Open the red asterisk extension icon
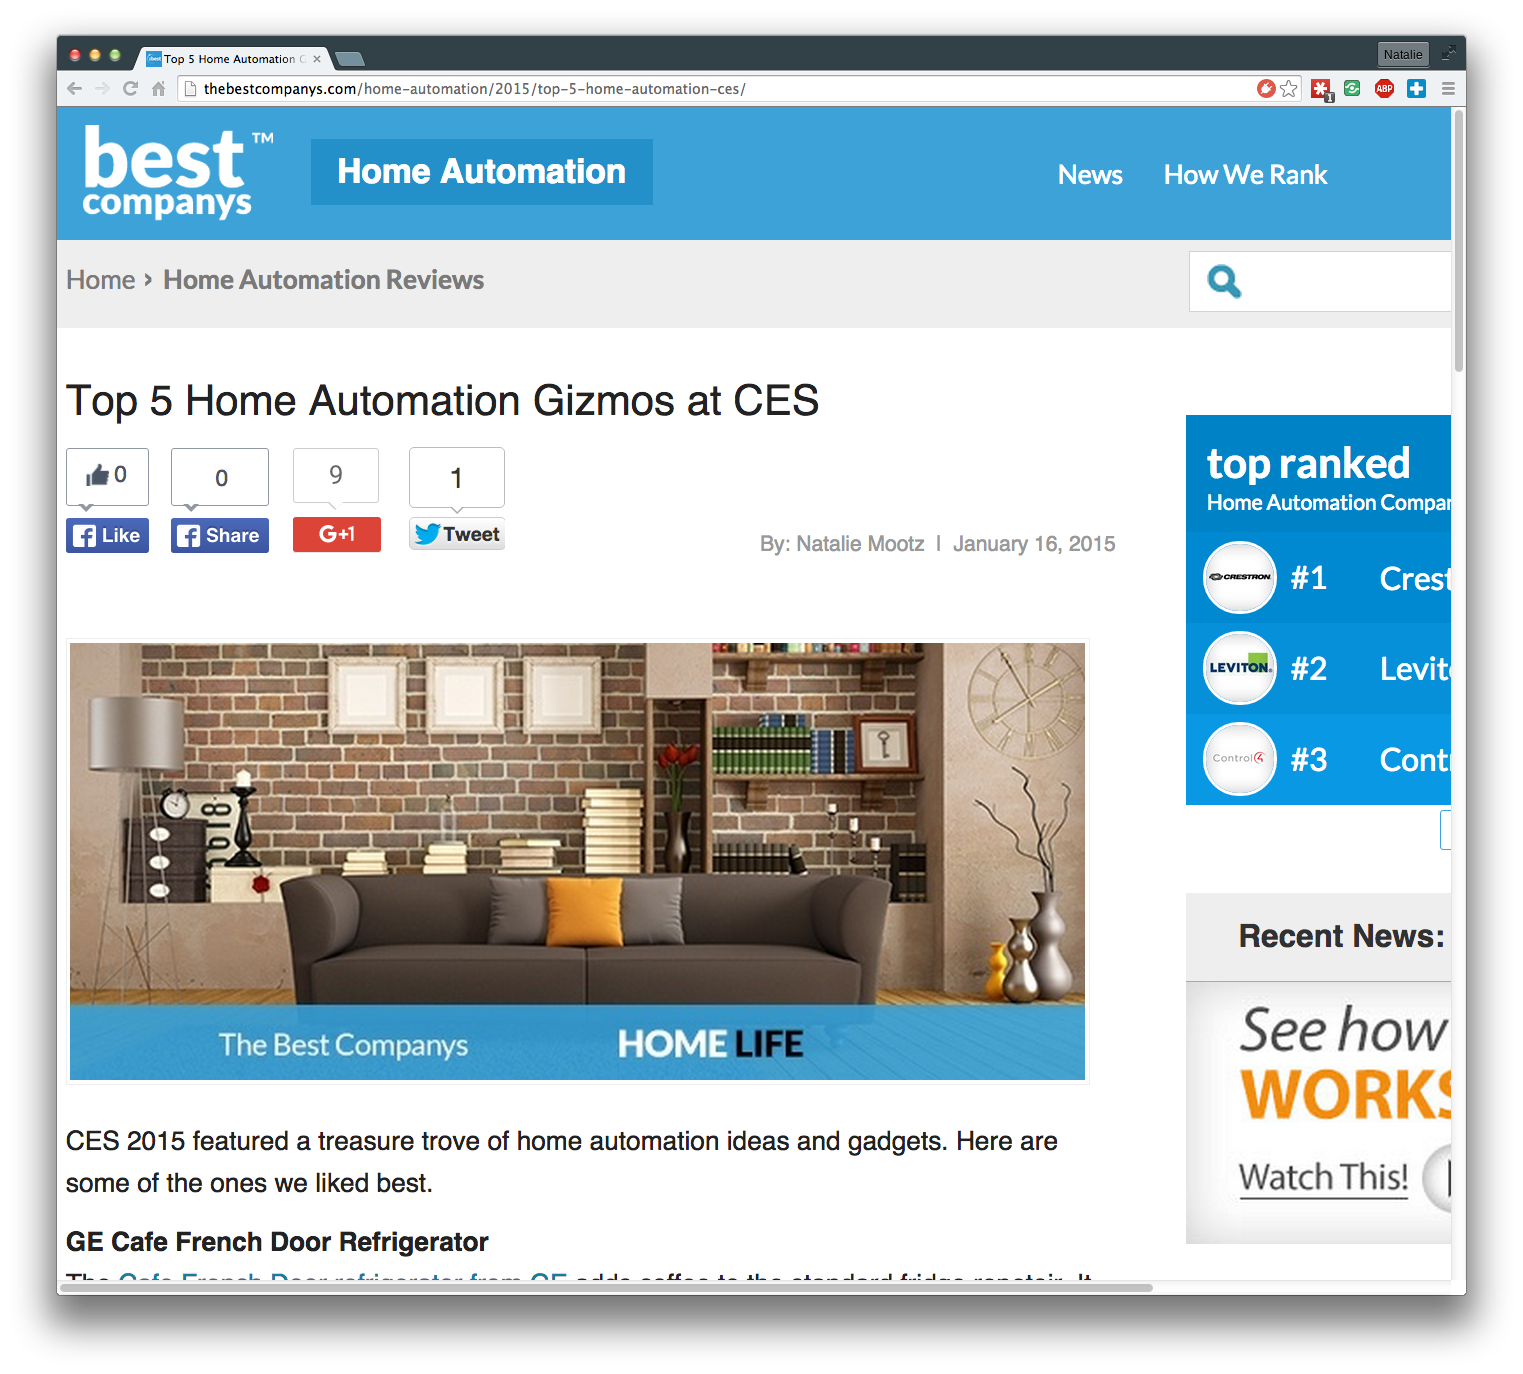 click(x=1321, y=89)
